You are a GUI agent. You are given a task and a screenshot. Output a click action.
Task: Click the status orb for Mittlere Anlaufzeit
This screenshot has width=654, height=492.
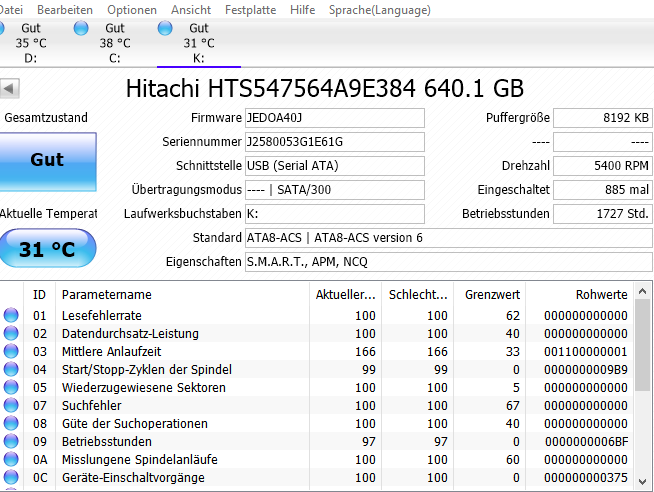point(11,351)
